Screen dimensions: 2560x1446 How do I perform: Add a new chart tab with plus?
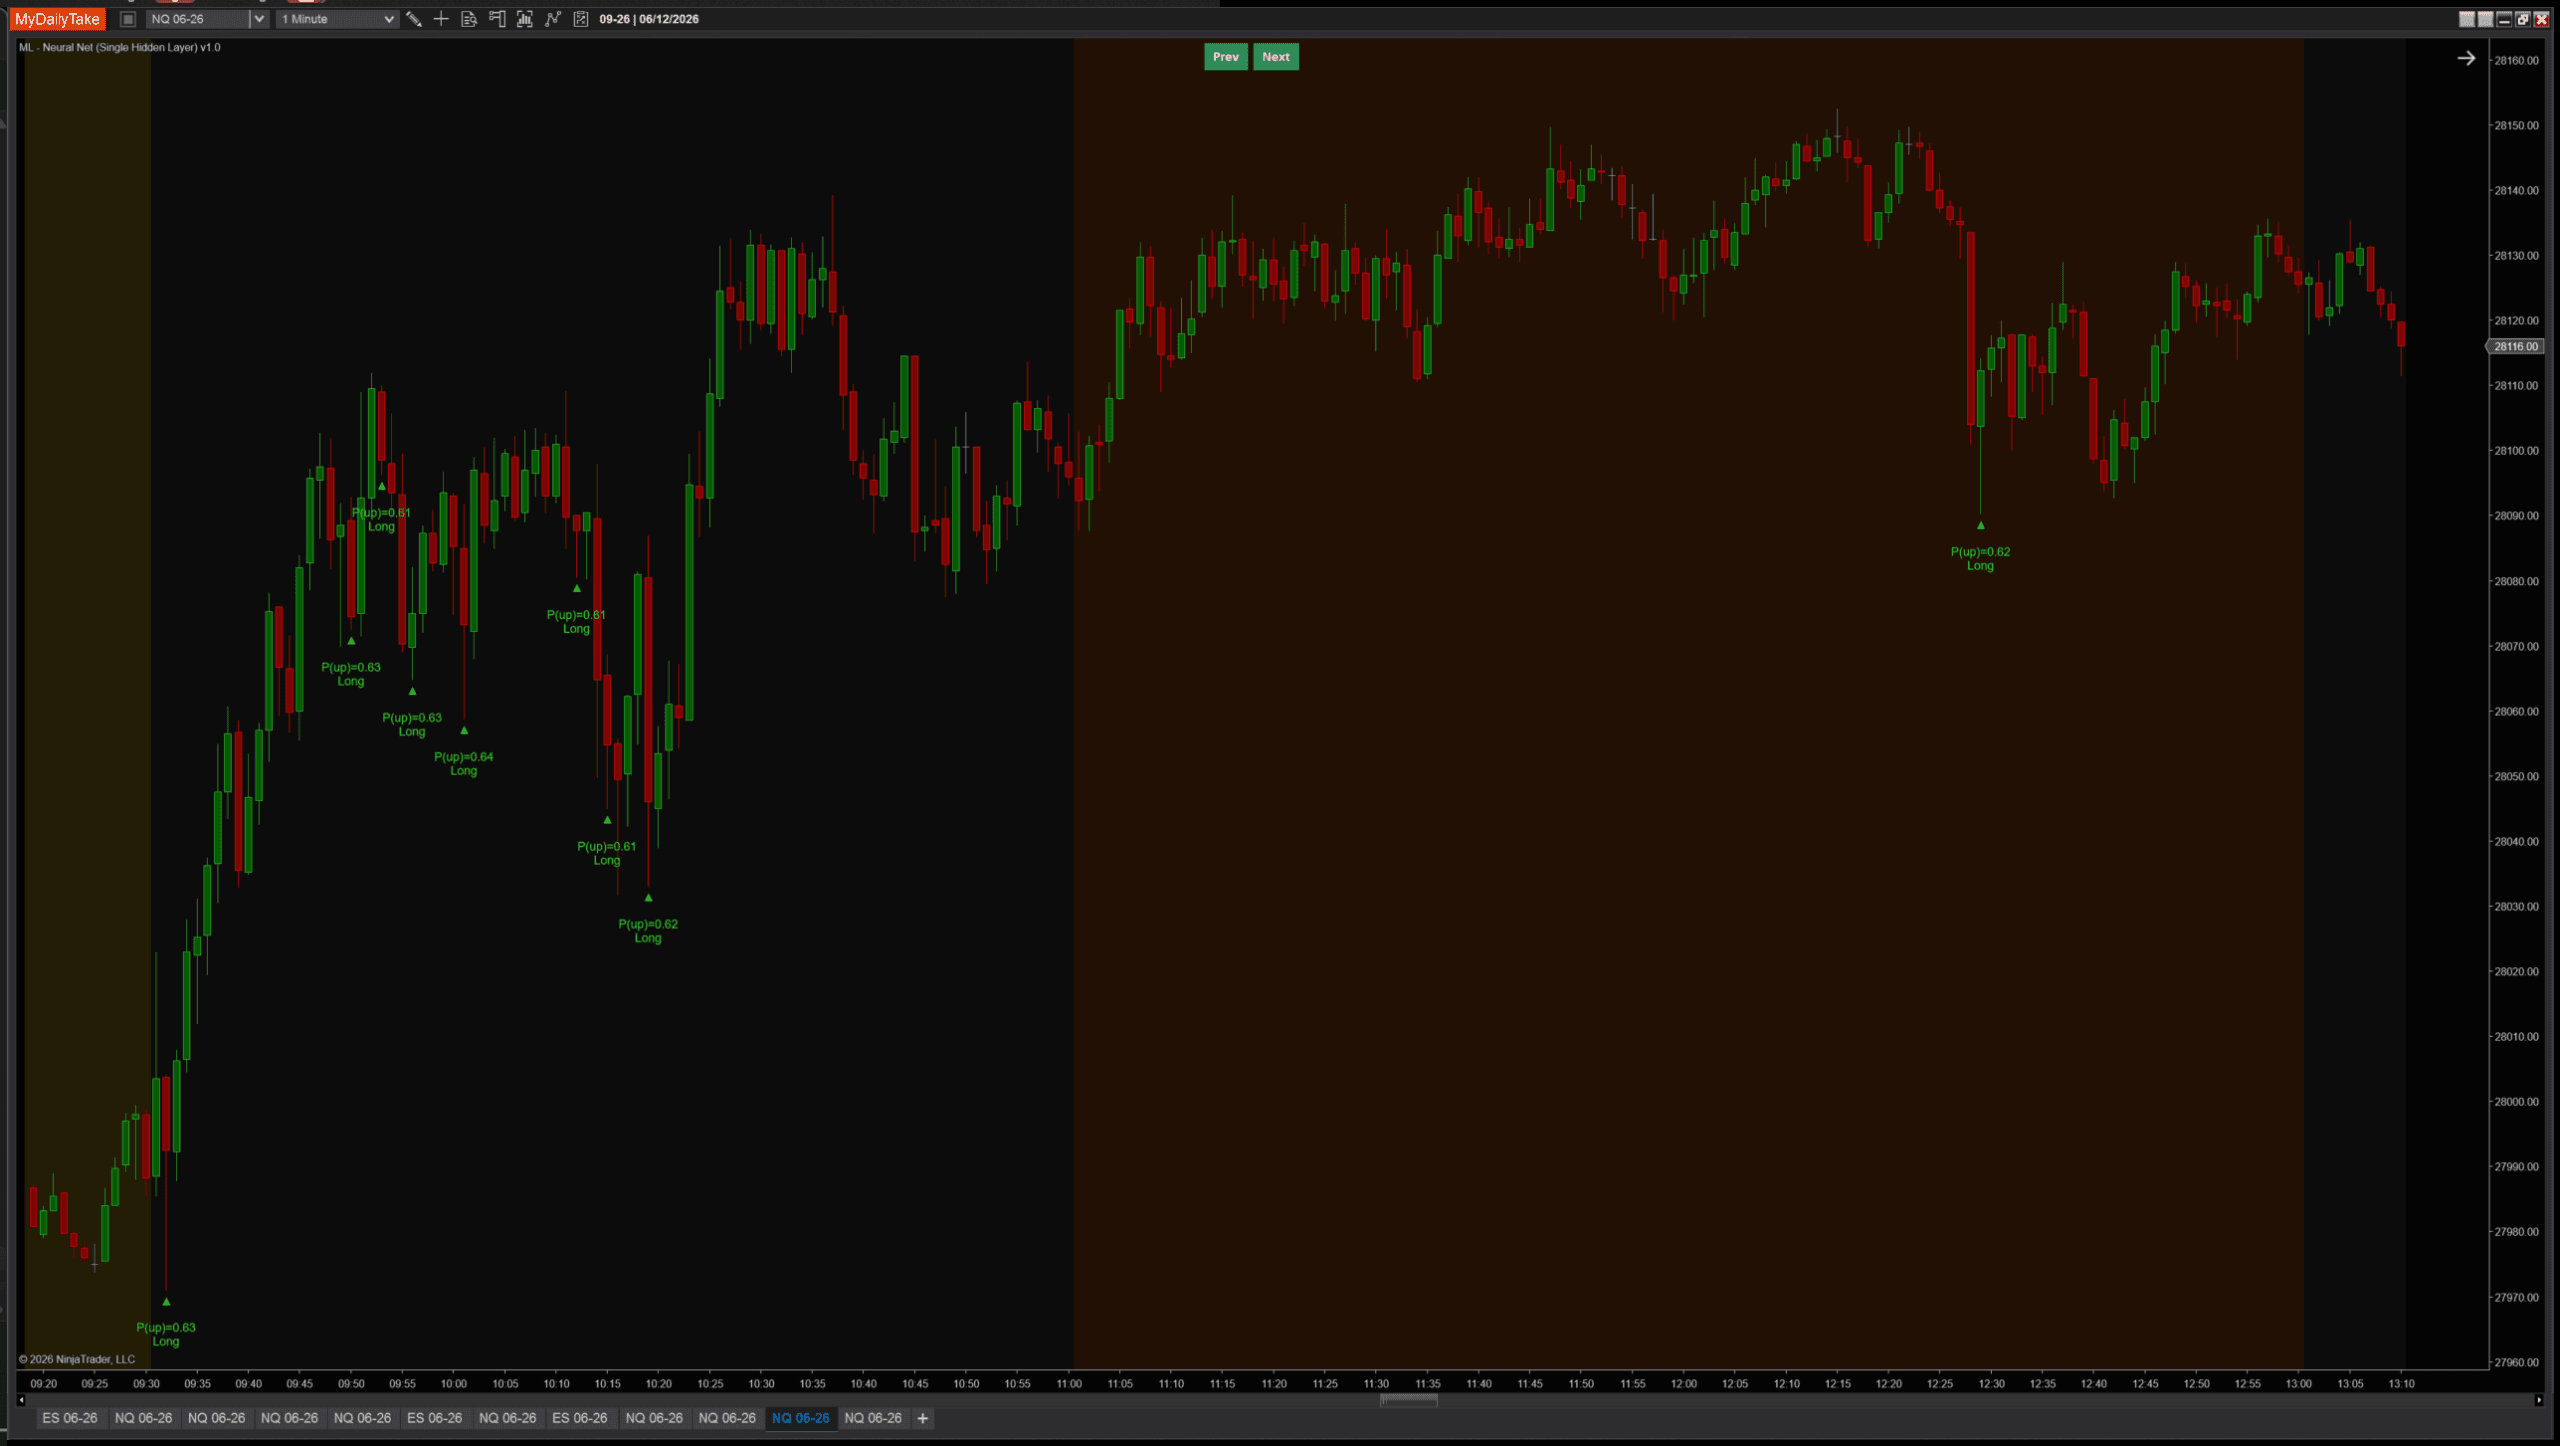[922, 1418]
